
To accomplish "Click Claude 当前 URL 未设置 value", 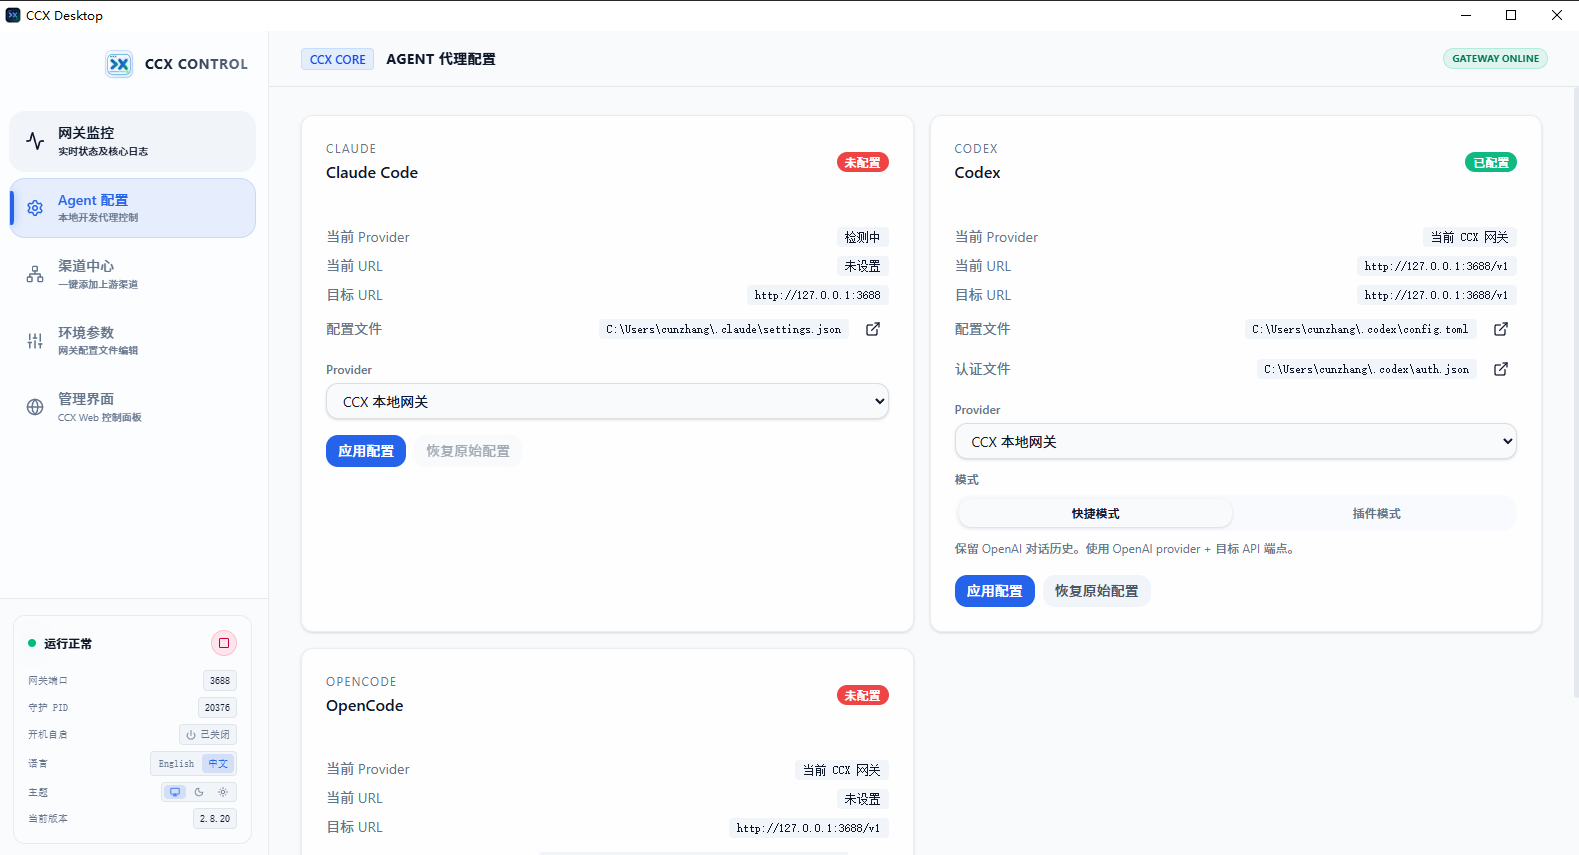I will coord(862,266).
